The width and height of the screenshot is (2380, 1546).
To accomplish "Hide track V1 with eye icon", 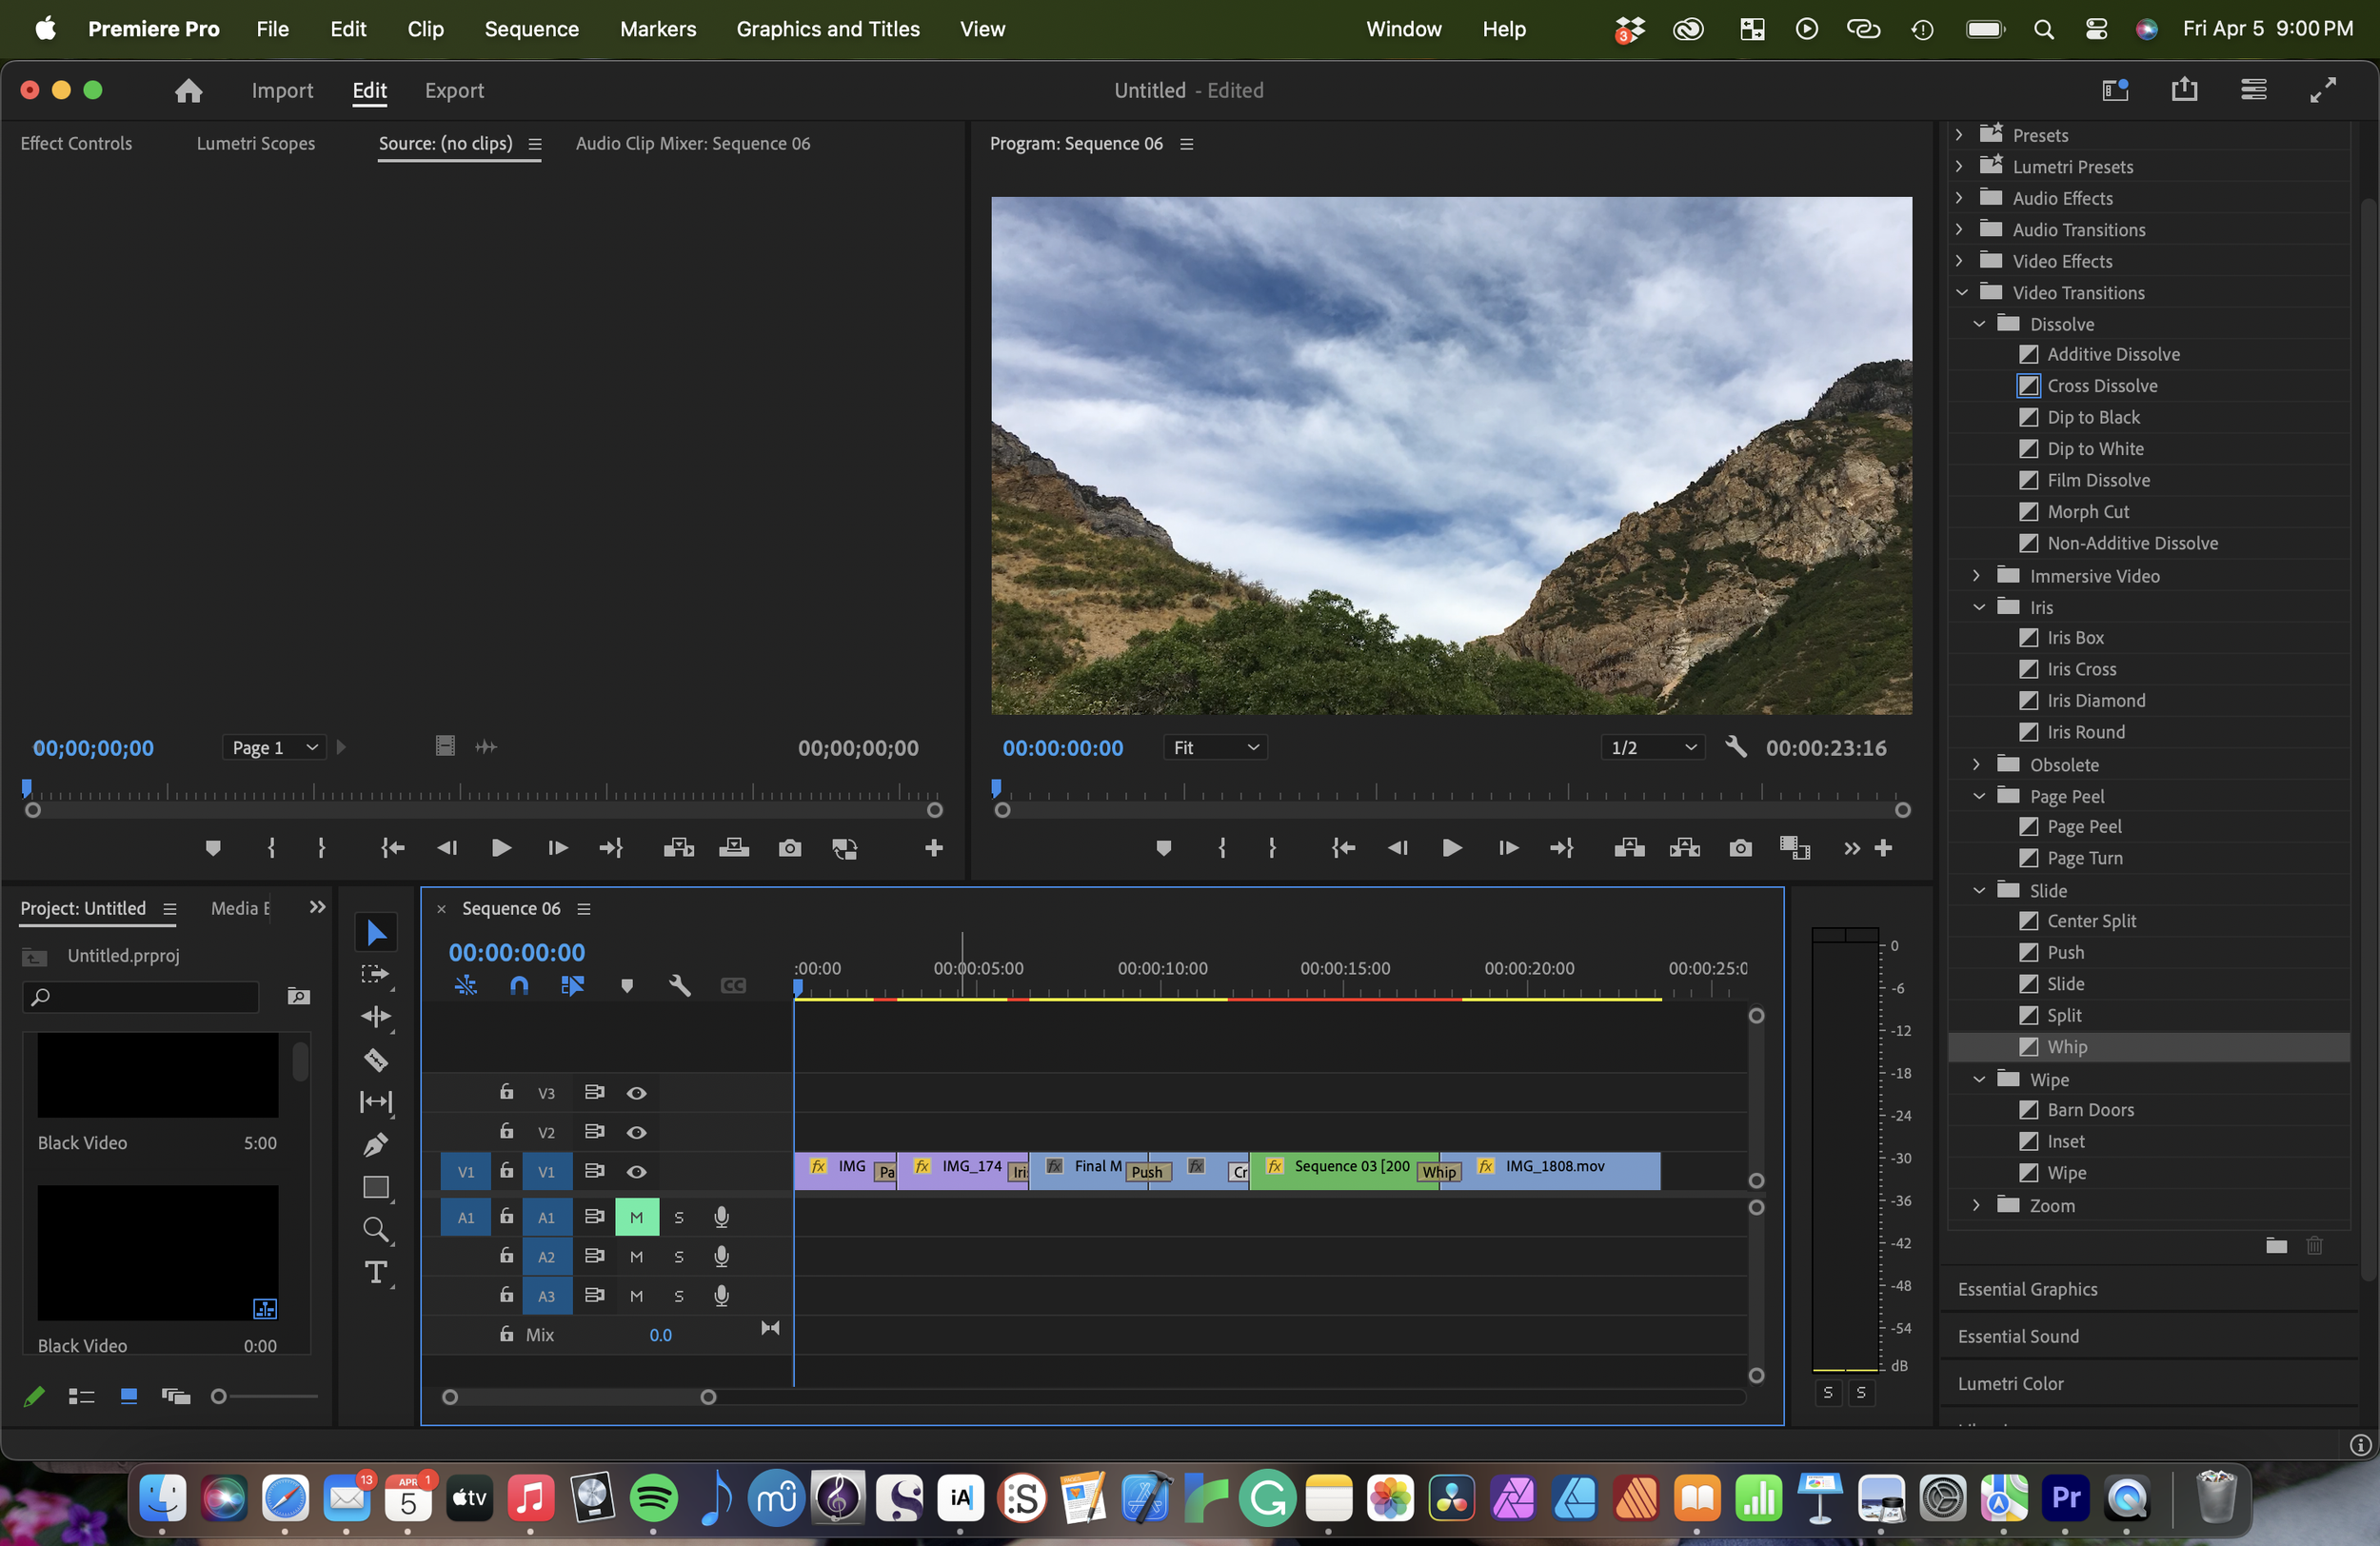I will (636, 1171).
